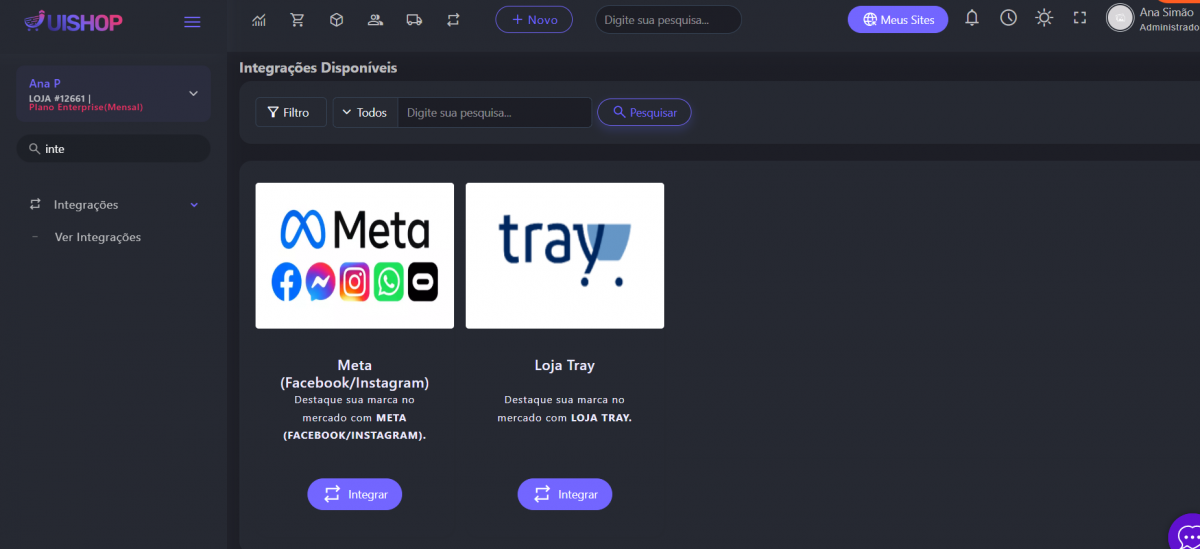The image size is (1200, 549).
Task: Click Integrar under Loja Tray
Action: [x=564, y=494]
